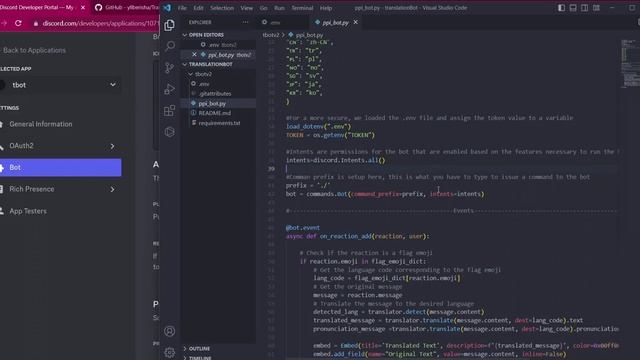
Task: Close the ppi_bot.py editor tab
Action: click(x=356, y=22)
